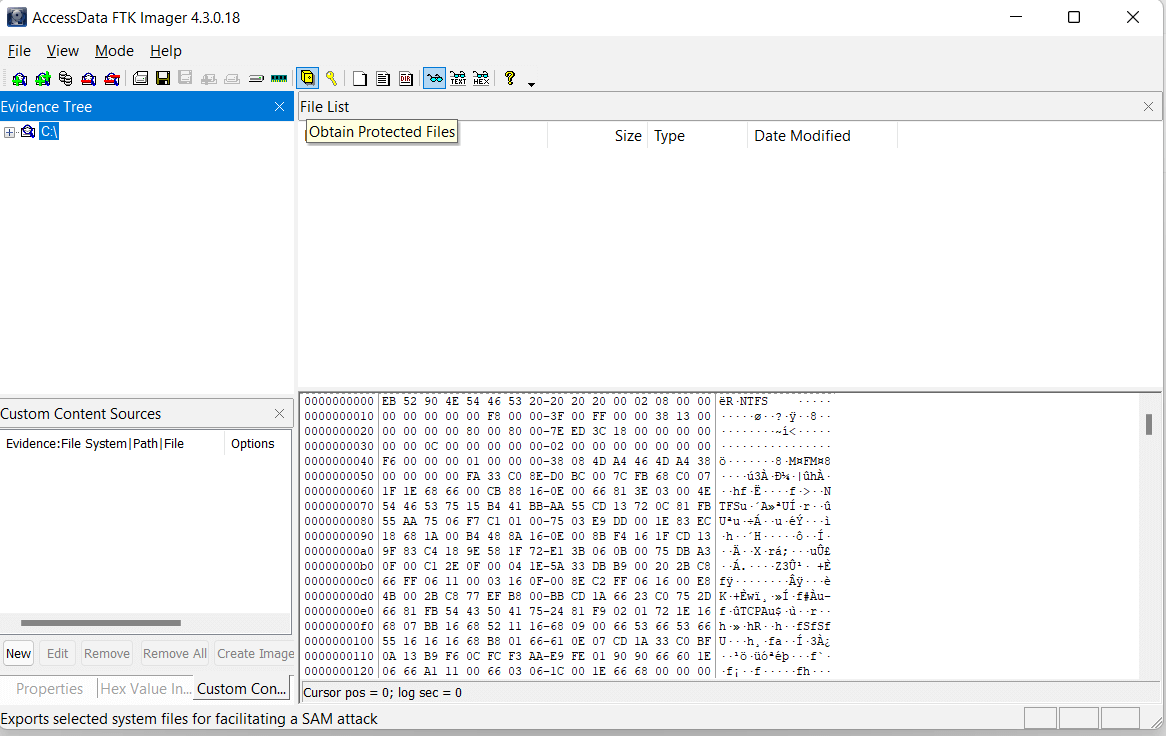The width and height of the screenshot is (1166, 736).
Task: Toggle automatic file view glasses icon
Action: (x=434, y=78)
